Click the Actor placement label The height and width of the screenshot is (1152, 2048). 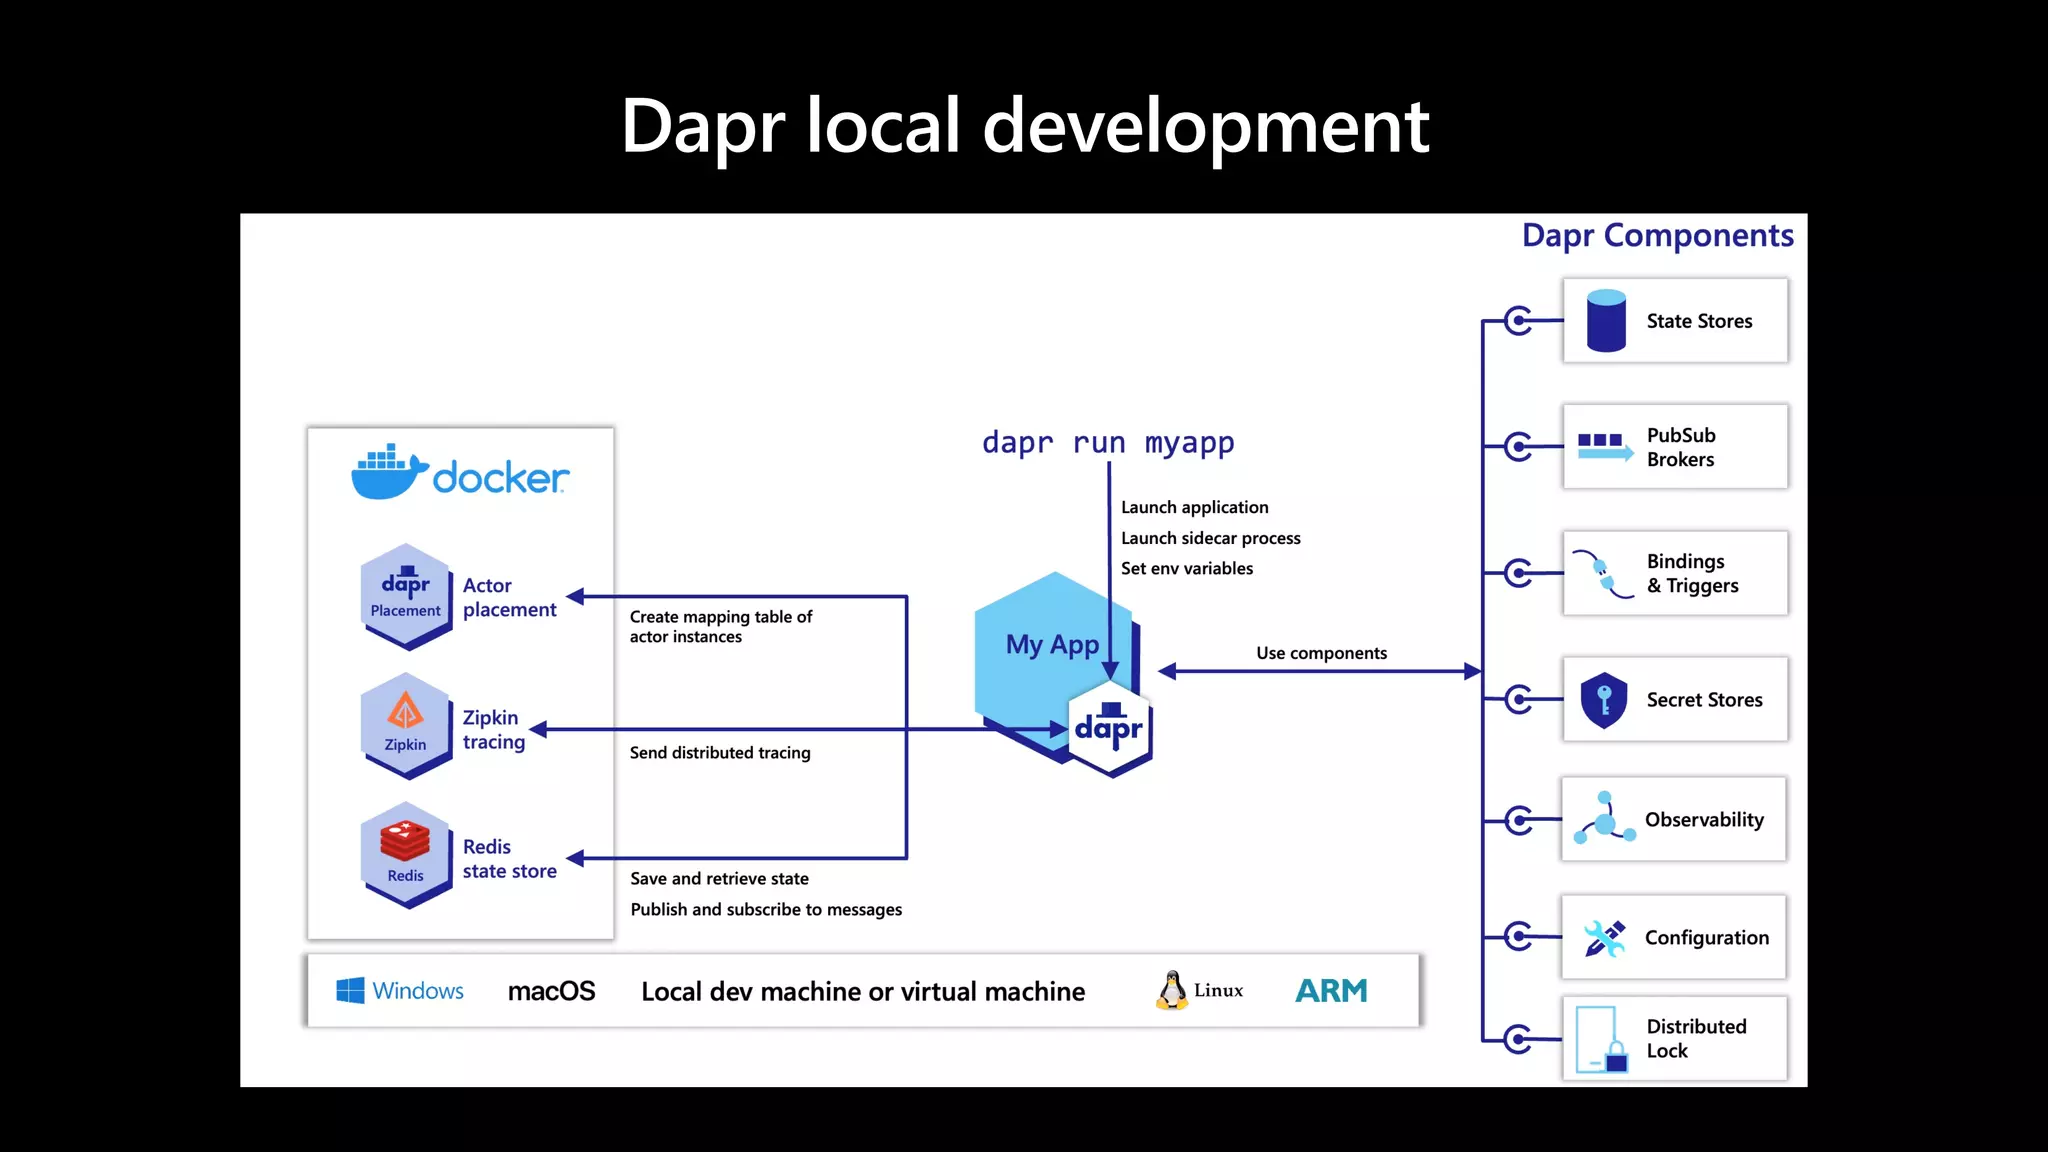coord(509,598)
